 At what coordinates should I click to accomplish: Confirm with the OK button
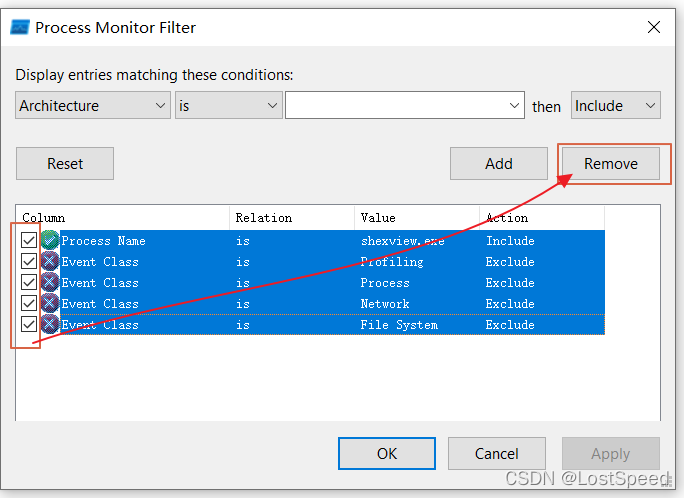[387, 454]
